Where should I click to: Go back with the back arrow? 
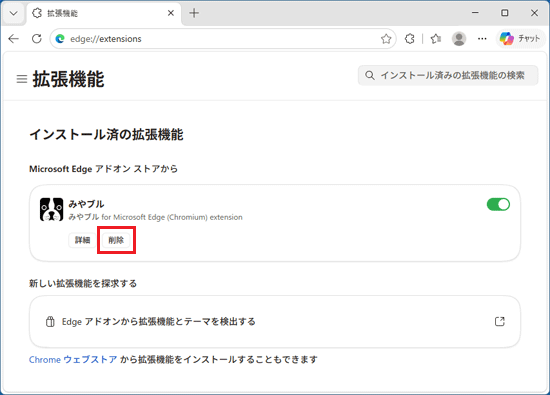pyautogui.click(x=14, y=39)
